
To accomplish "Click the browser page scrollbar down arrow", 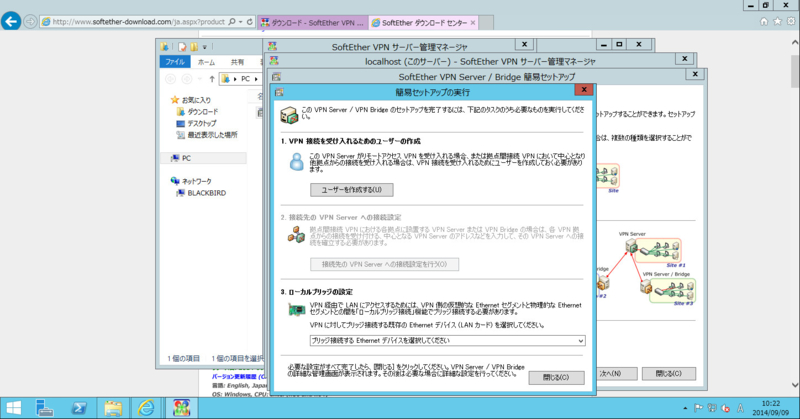I will tap(794, 385).
